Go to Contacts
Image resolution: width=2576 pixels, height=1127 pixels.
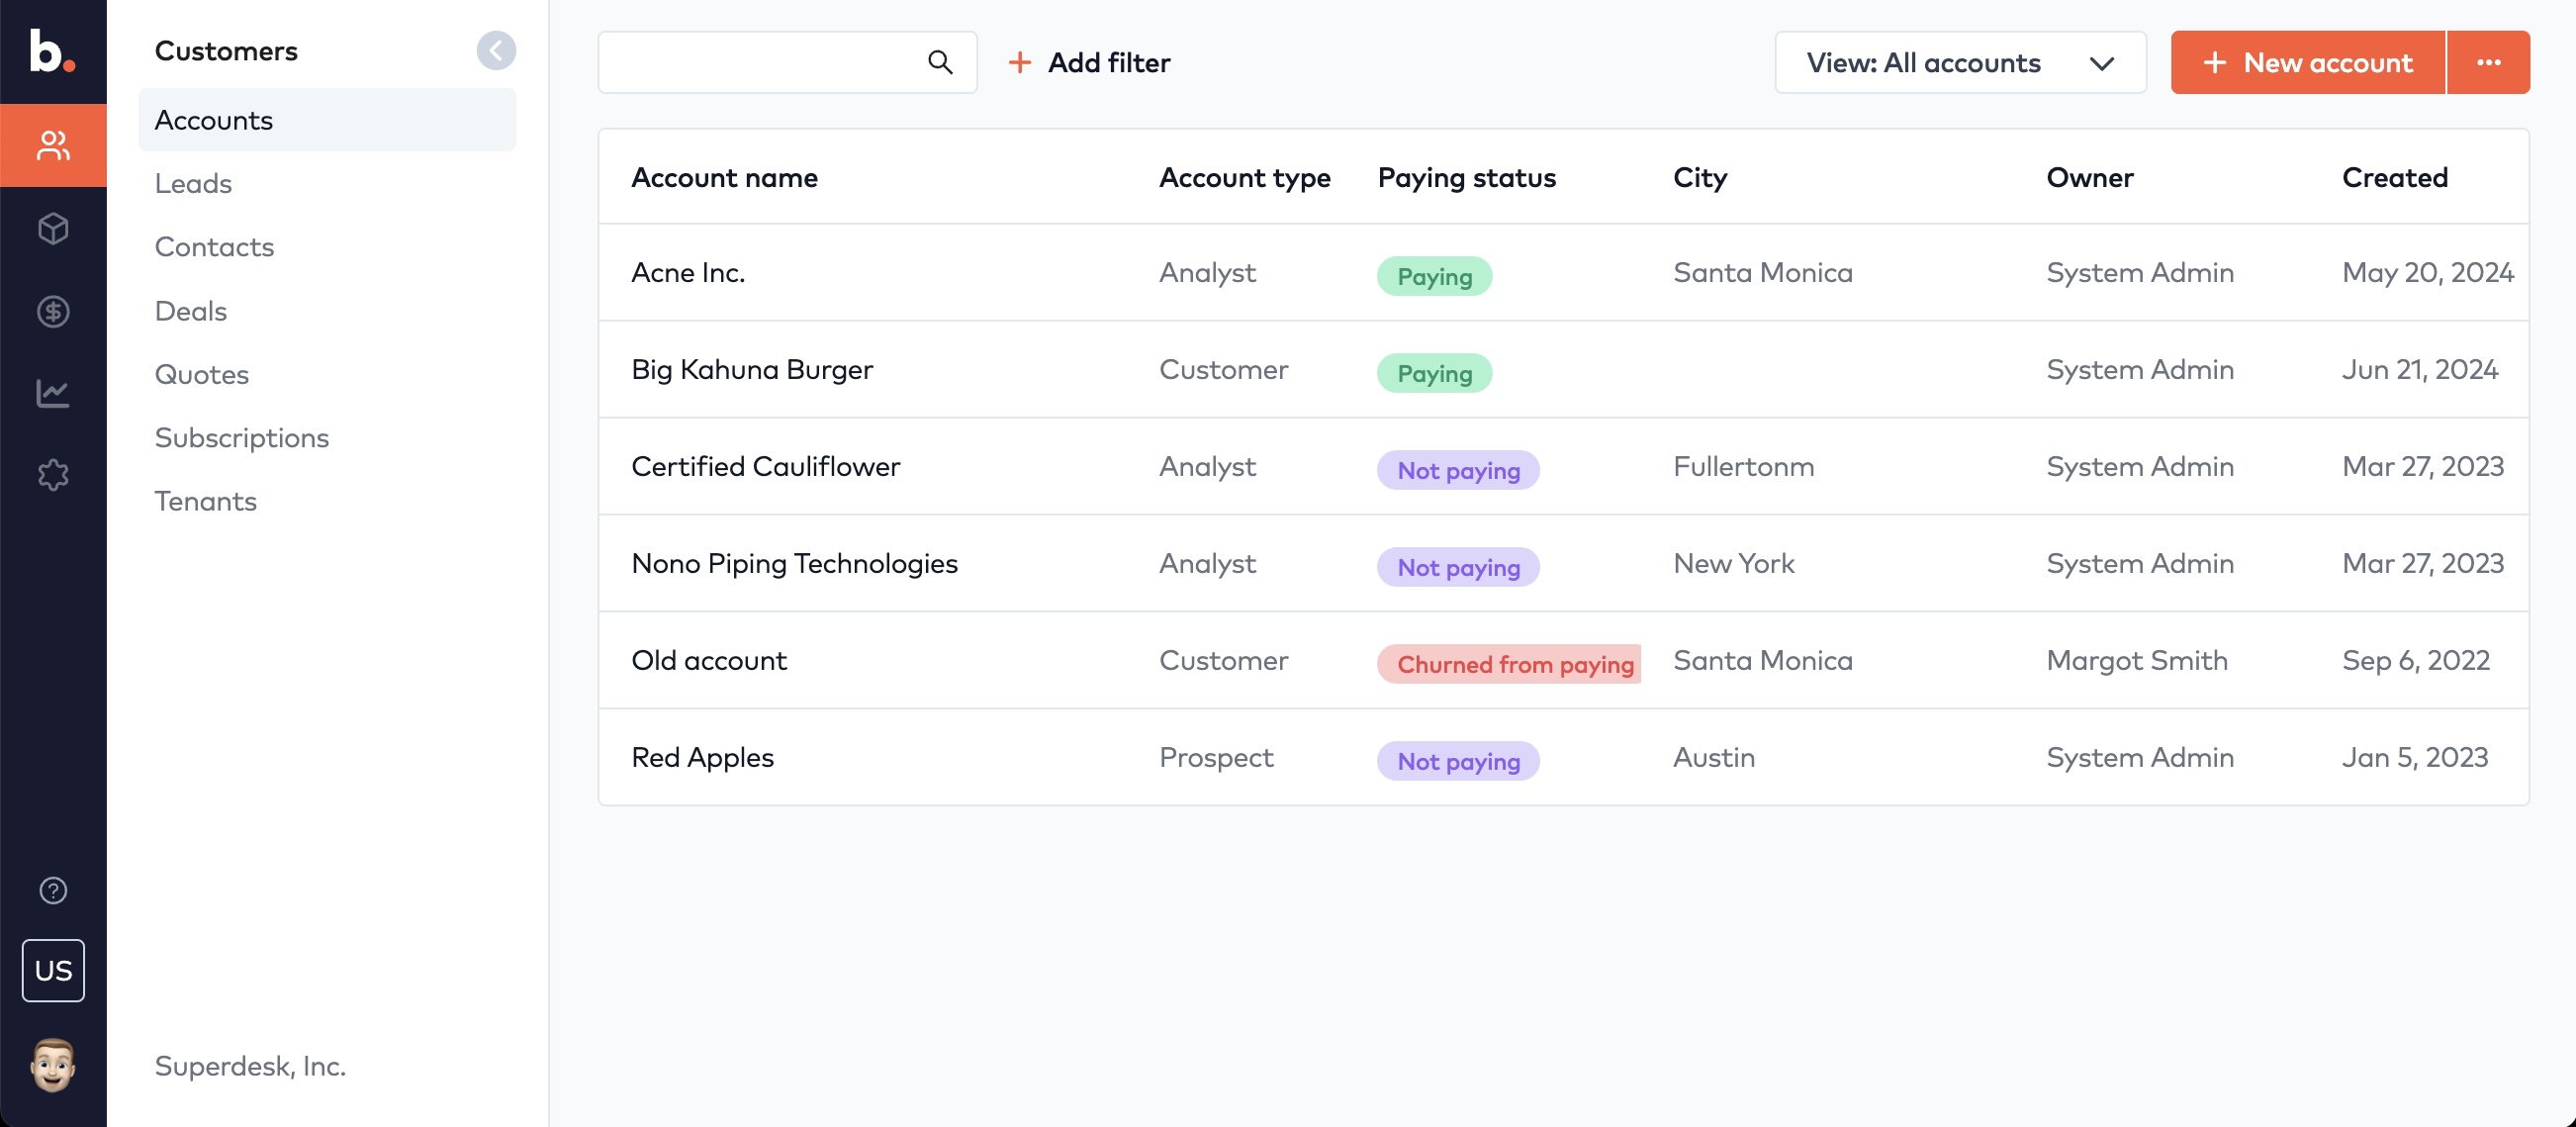(214, 247)
